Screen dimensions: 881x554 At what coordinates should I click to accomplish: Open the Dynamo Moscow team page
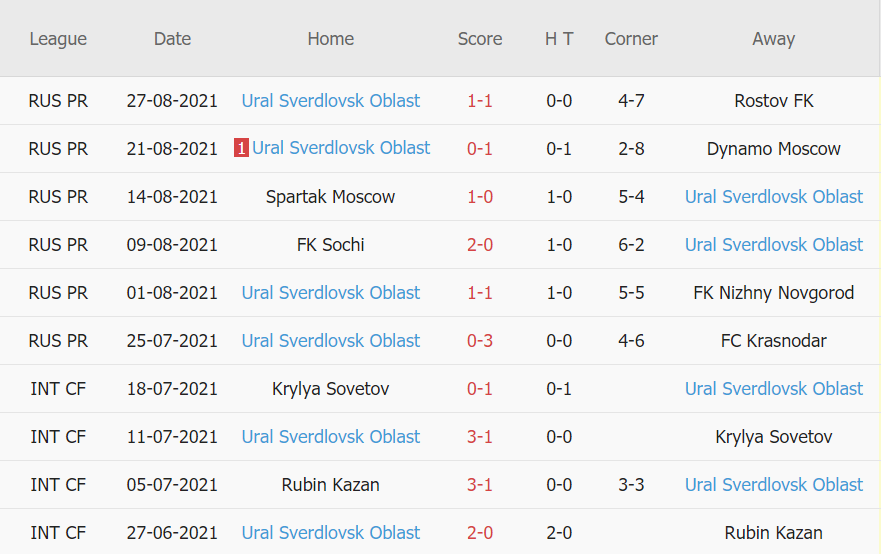click(x=774, y=149)
